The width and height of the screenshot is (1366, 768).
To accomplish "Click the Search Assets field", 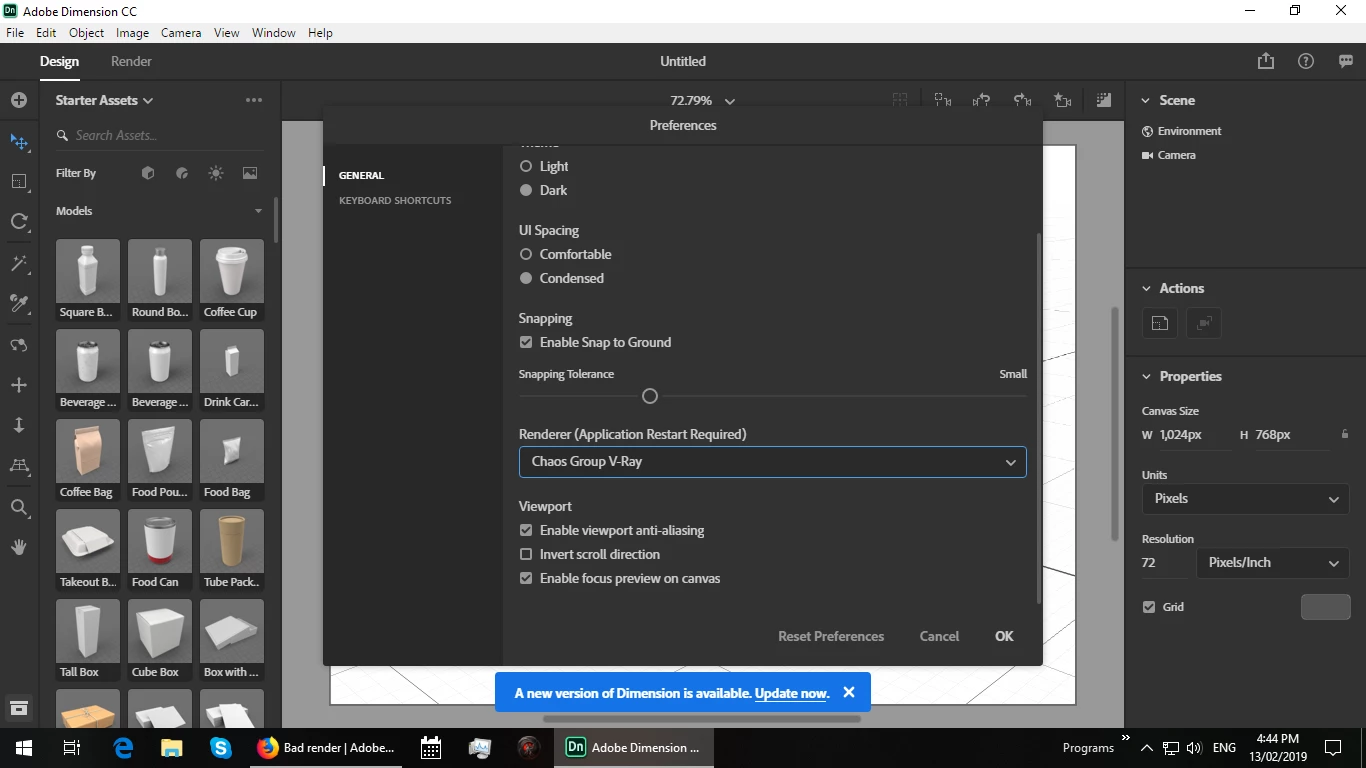I will coord(160,135).
